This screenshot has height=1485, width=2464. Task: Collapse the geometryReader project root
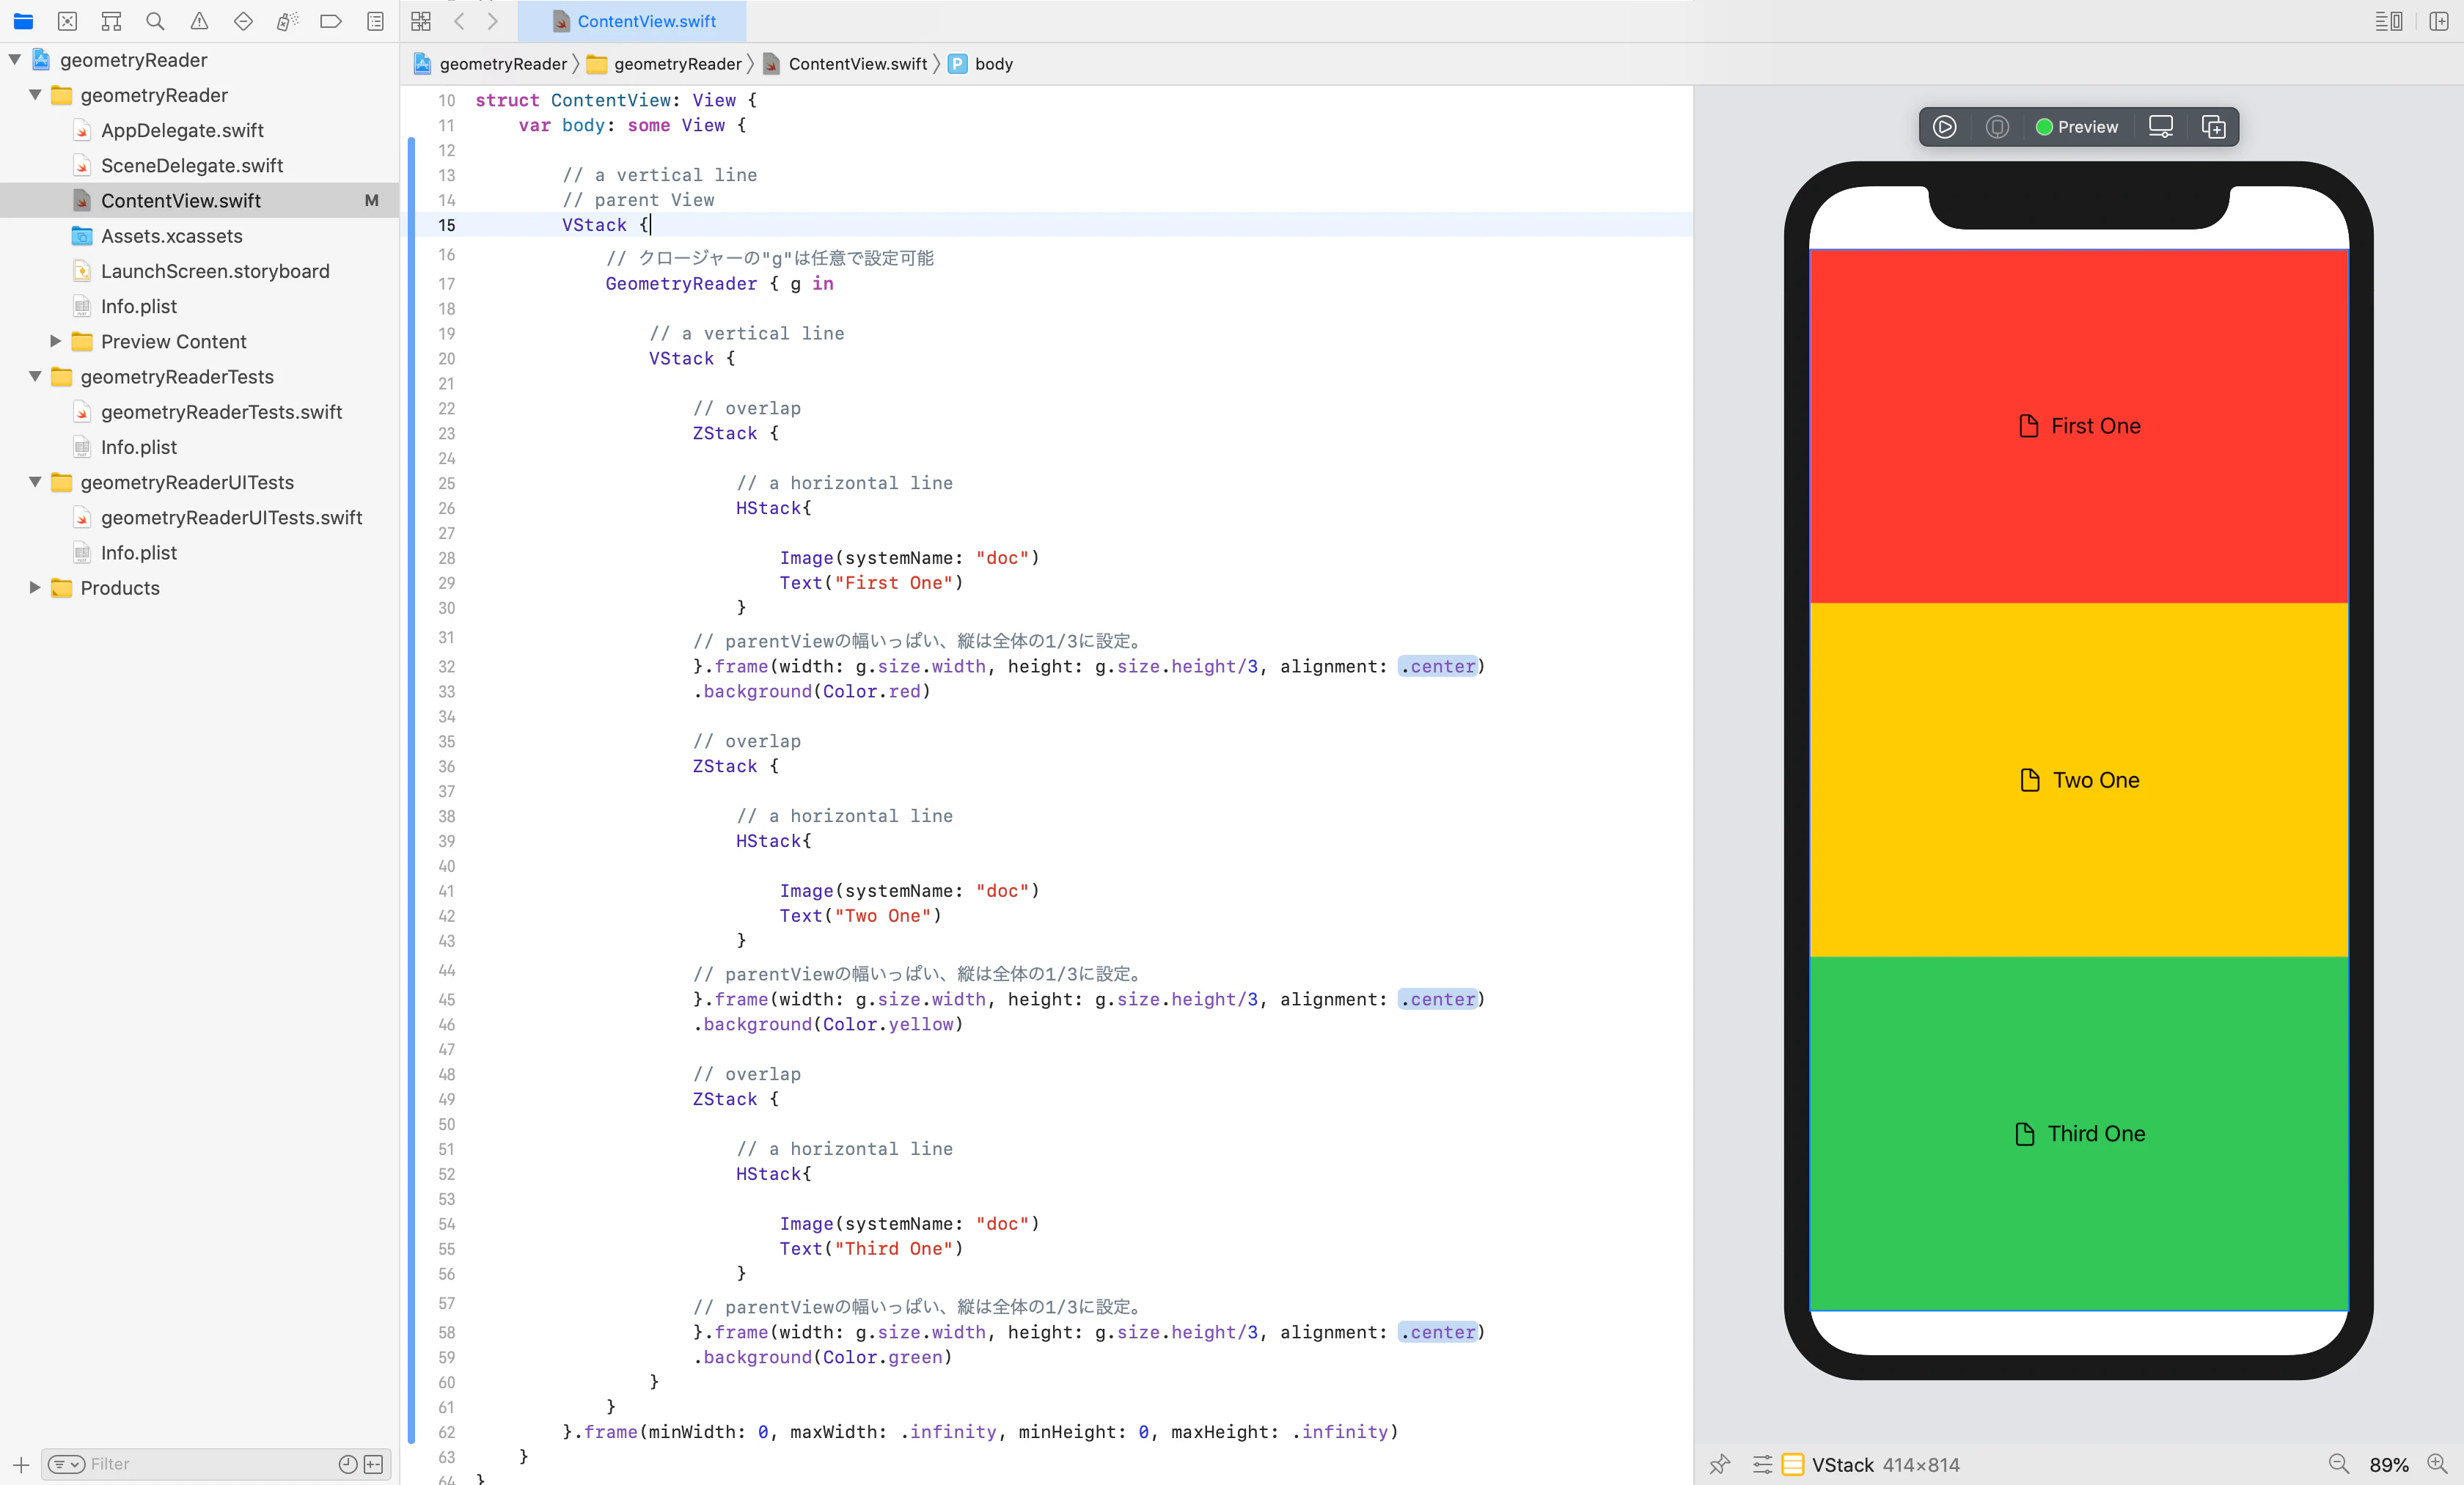tap(14, 59)
